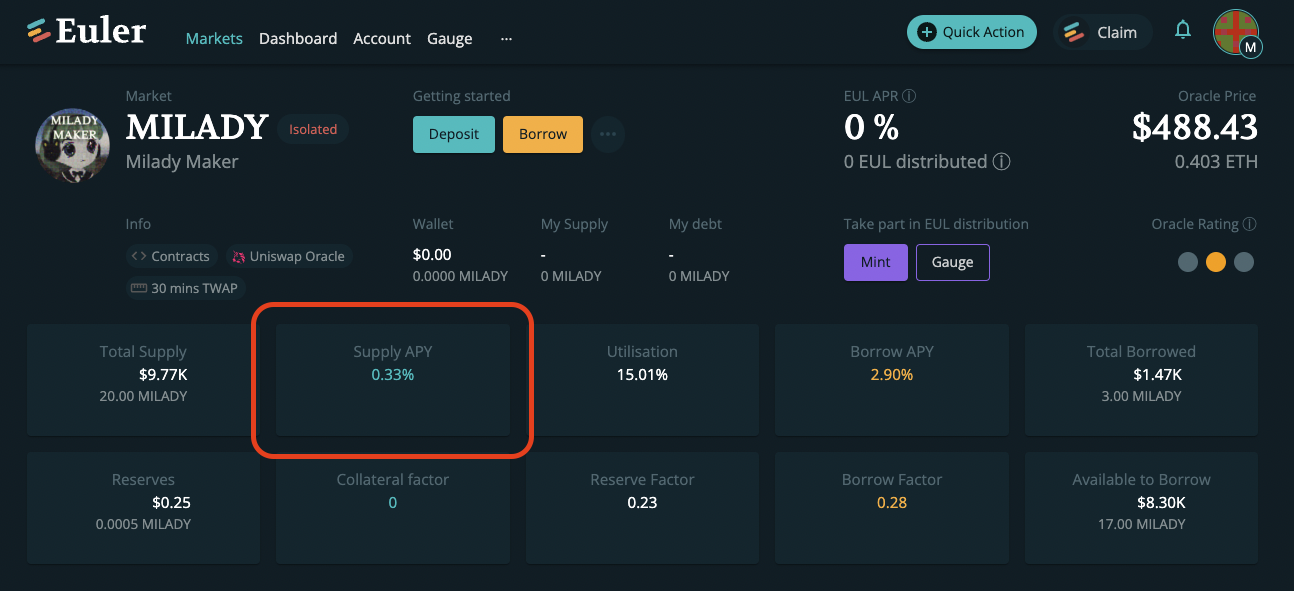Open the Uniswap Oracle link

coord(289,257)
